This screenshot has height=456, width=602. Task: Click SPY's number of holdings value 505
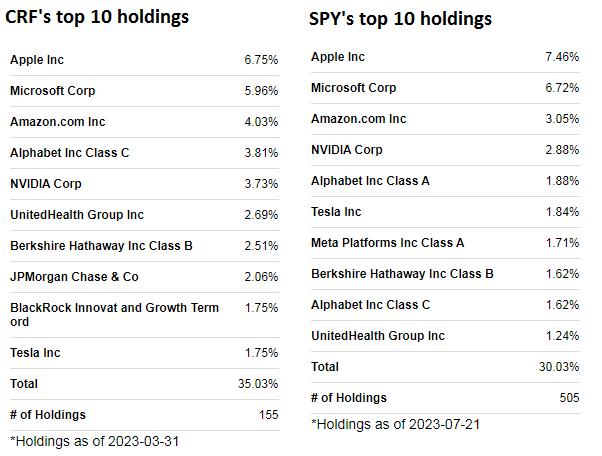click(568, 398)
